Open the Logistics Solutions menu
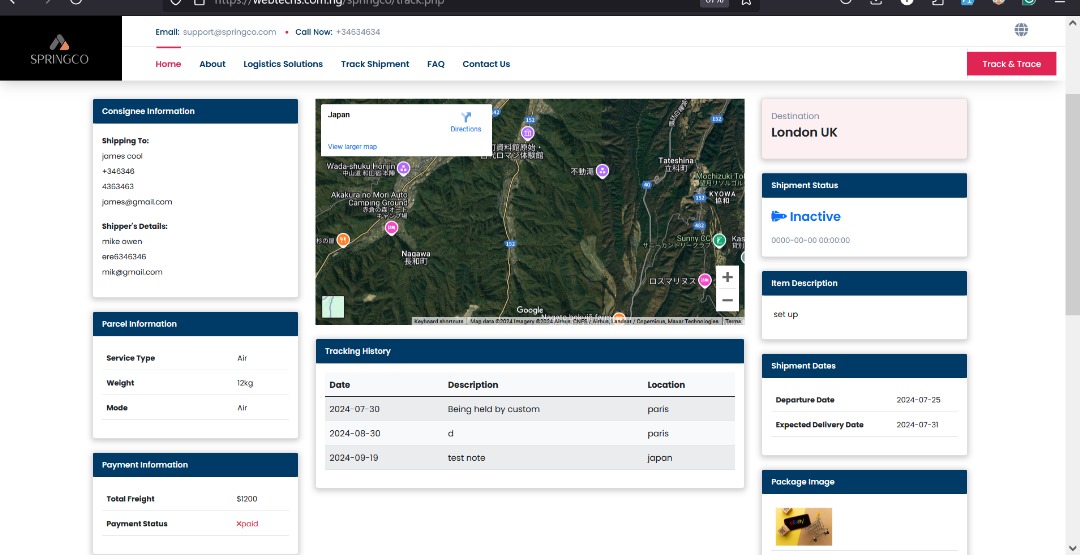This screenshot has height=555, width=1080. pyautogui.click(x=283, y=64)
